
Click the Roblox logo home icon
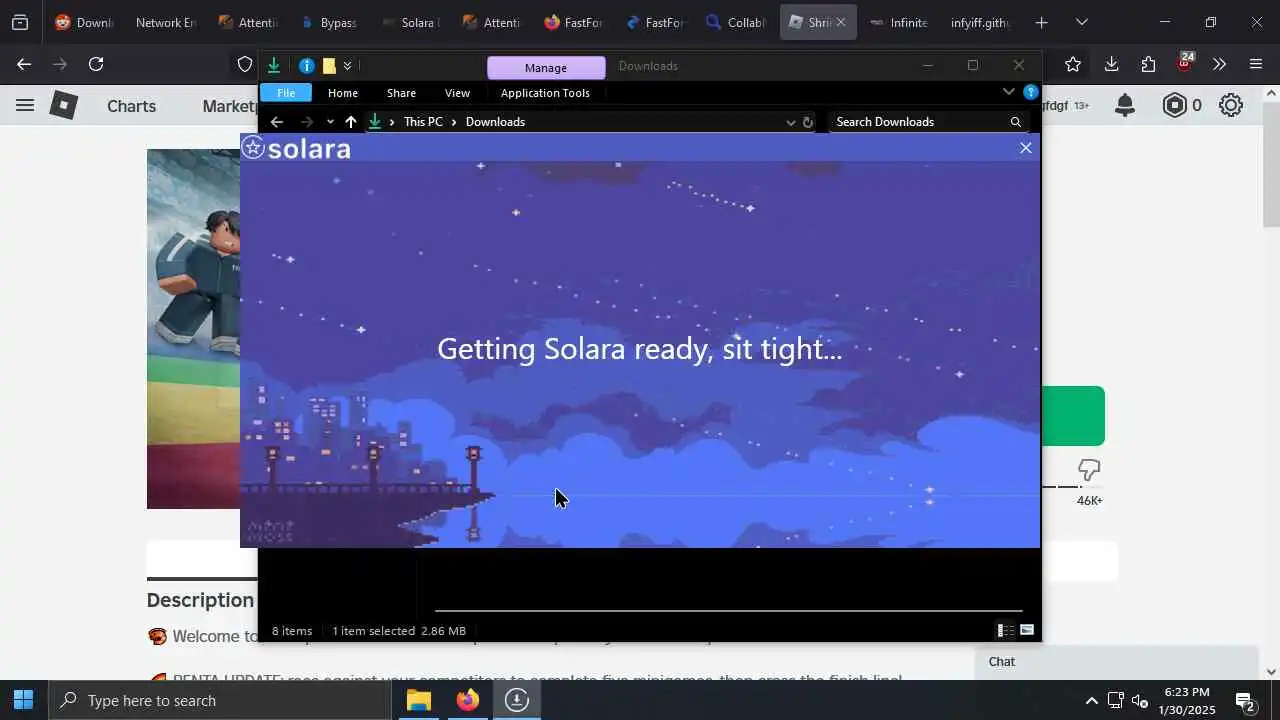point(64,105)
